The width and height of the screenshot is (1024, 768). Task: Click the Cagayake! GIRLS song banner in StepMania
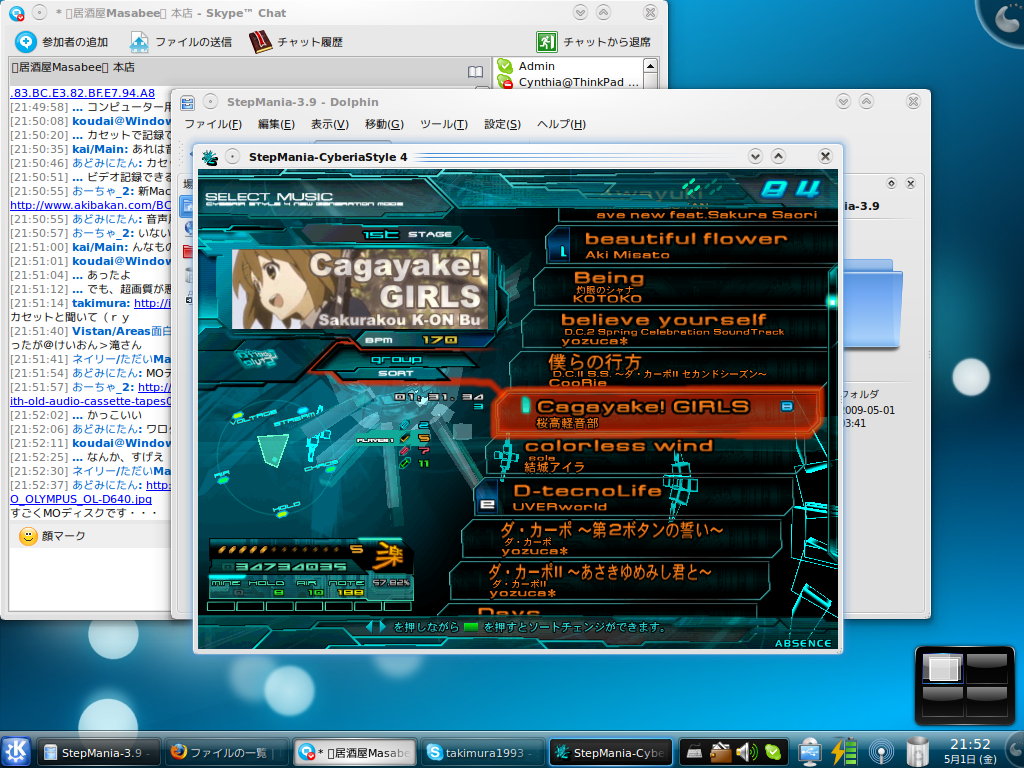360,289
